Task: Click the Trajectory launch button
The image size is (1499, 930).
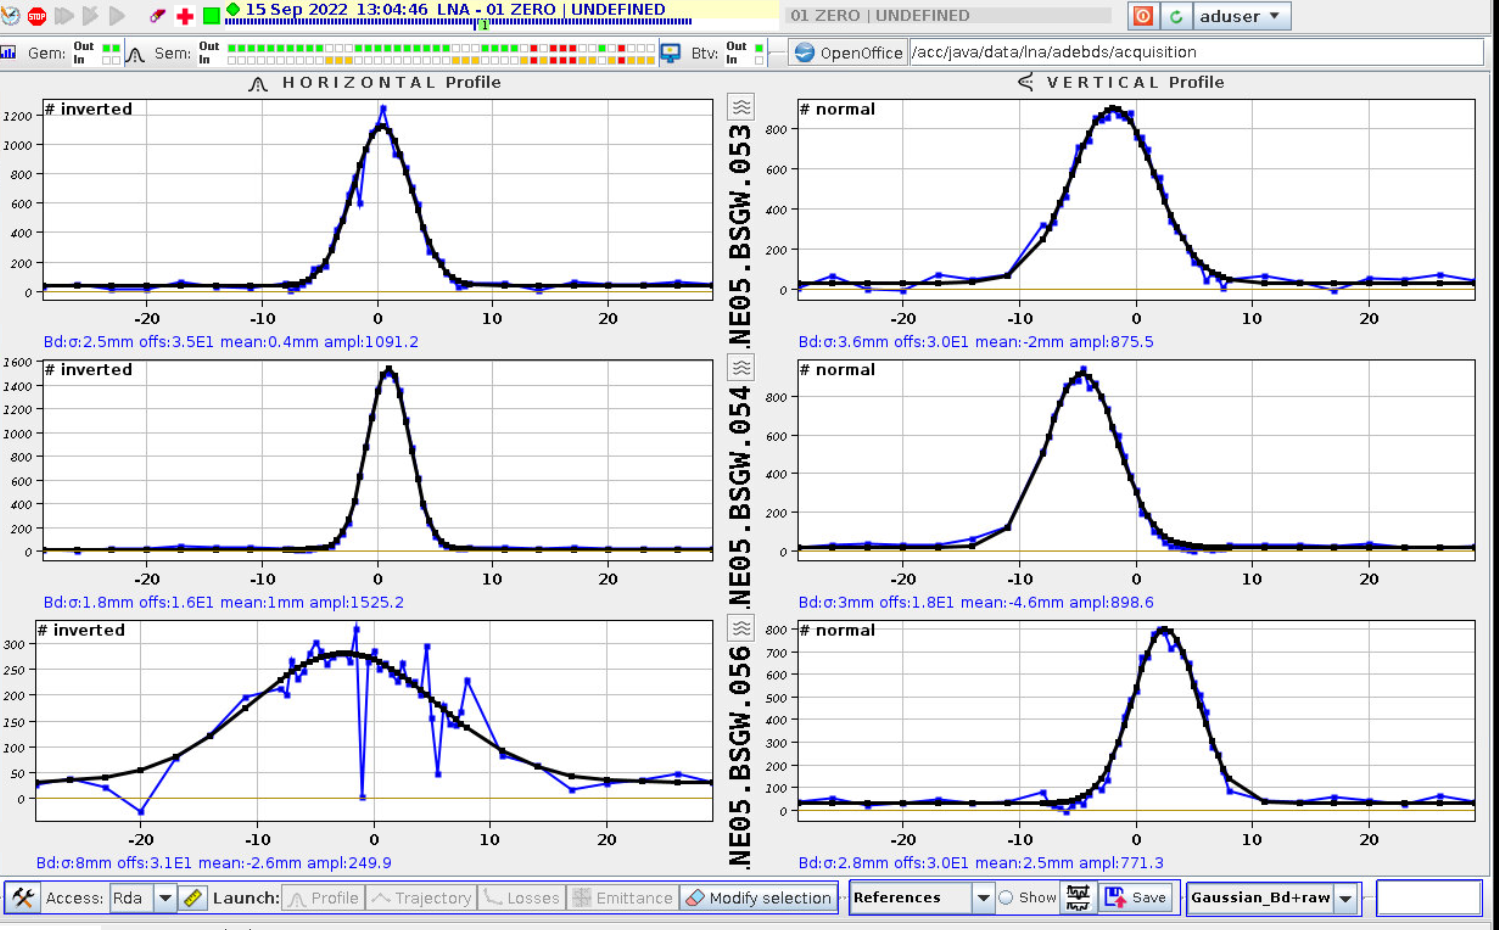Action: [421, 898]
